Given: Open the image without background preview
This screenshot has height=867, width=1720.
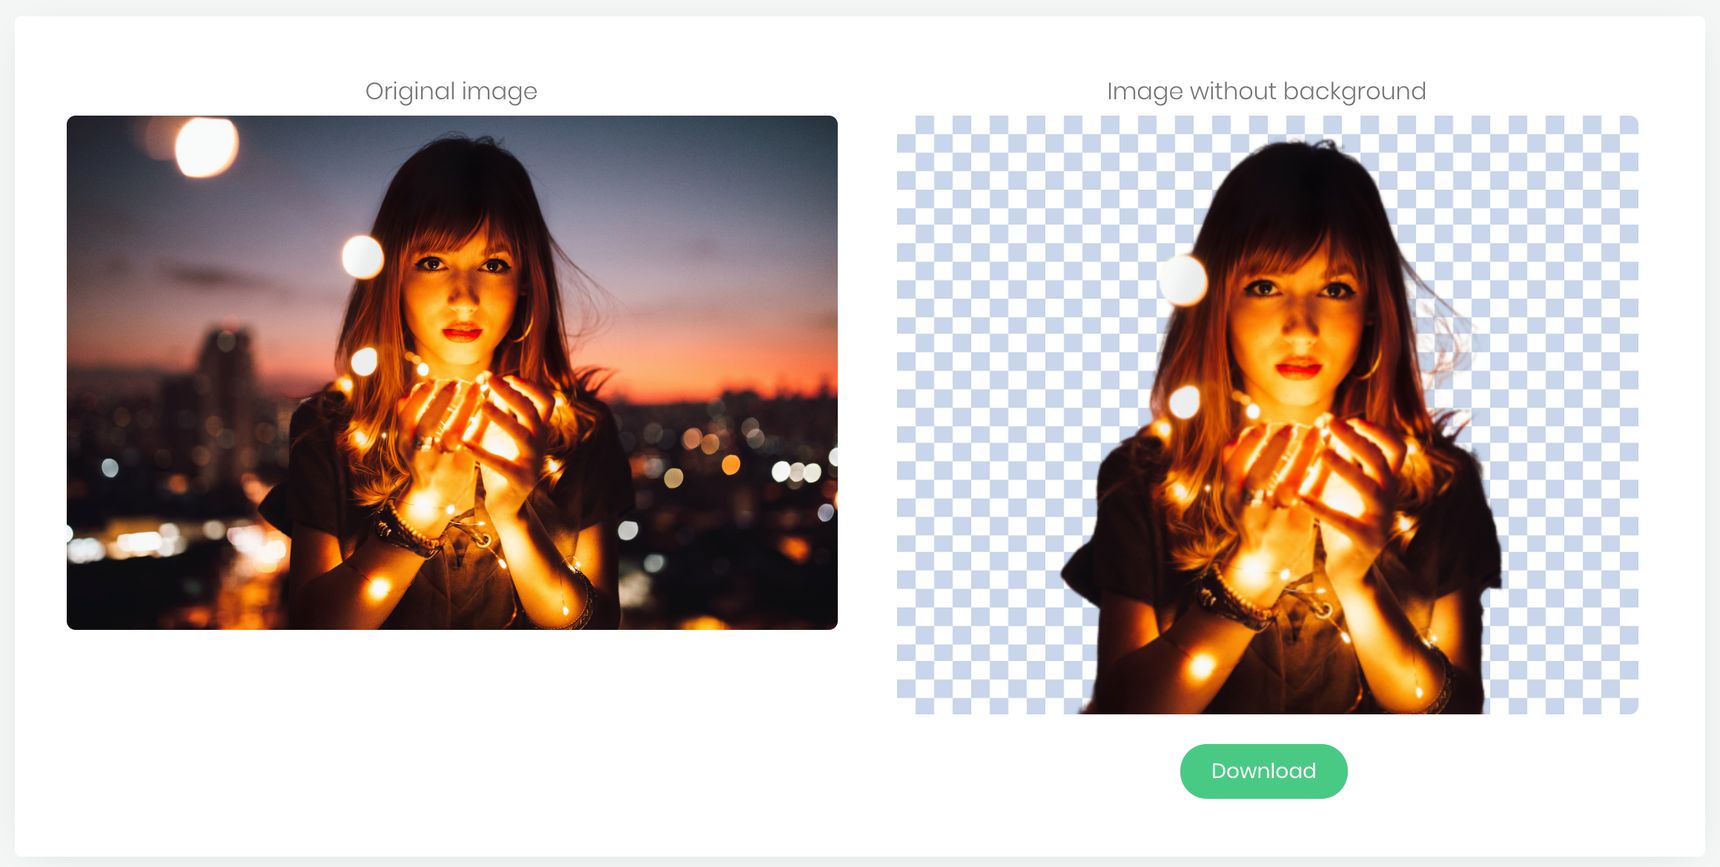Looking at the screenshot, I should pyautogui.click(x=1267, y=414).
